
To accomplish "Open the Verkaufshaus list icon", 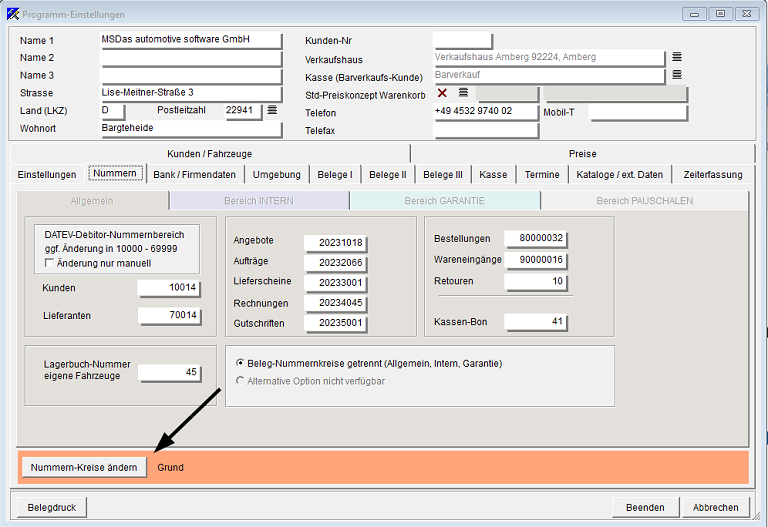I will (677, 57).
